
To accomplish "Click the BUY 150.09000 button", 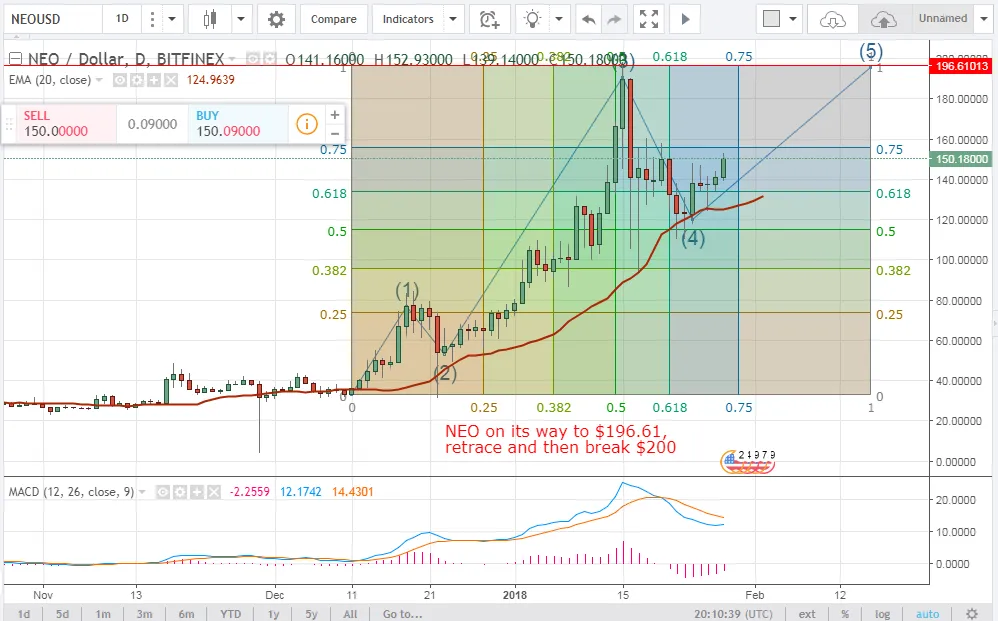I will [238, 123].
